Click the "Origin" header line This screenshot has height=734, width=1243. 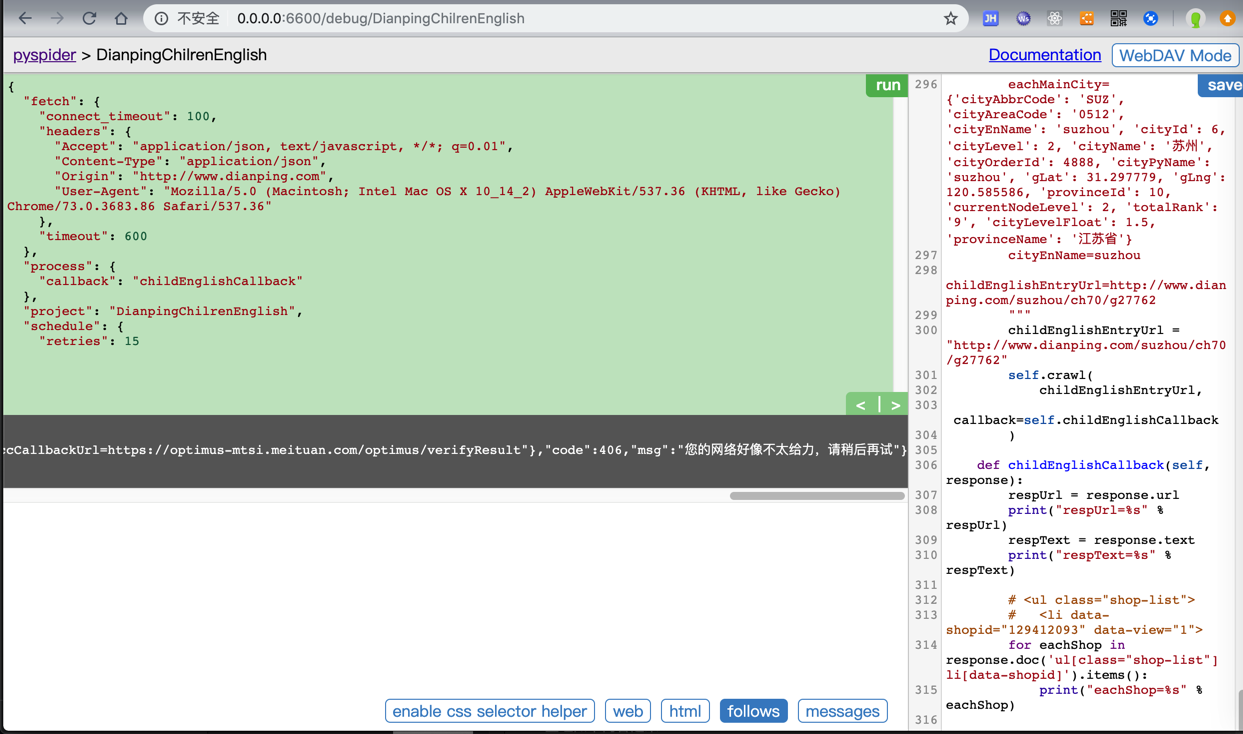[192, 176]
